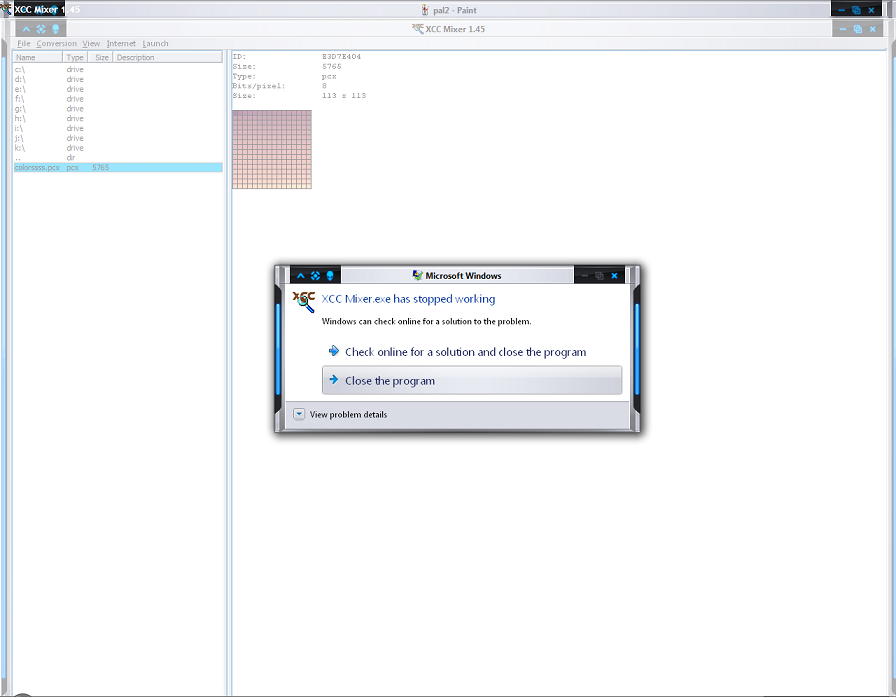Open the File menu
This screenshot has width=896, height=697.
[24, 44]
